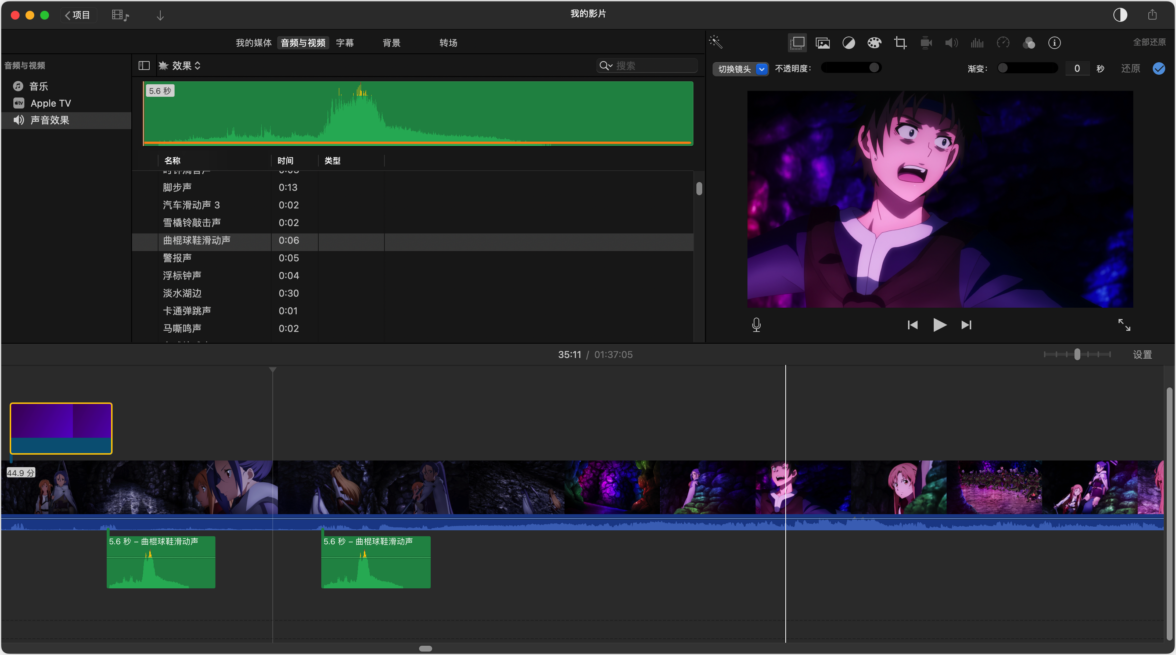The width and height of the screenshot is (1176, 655).
Task: Select the 警报声 sound effect row
Action: coord(413,258)
